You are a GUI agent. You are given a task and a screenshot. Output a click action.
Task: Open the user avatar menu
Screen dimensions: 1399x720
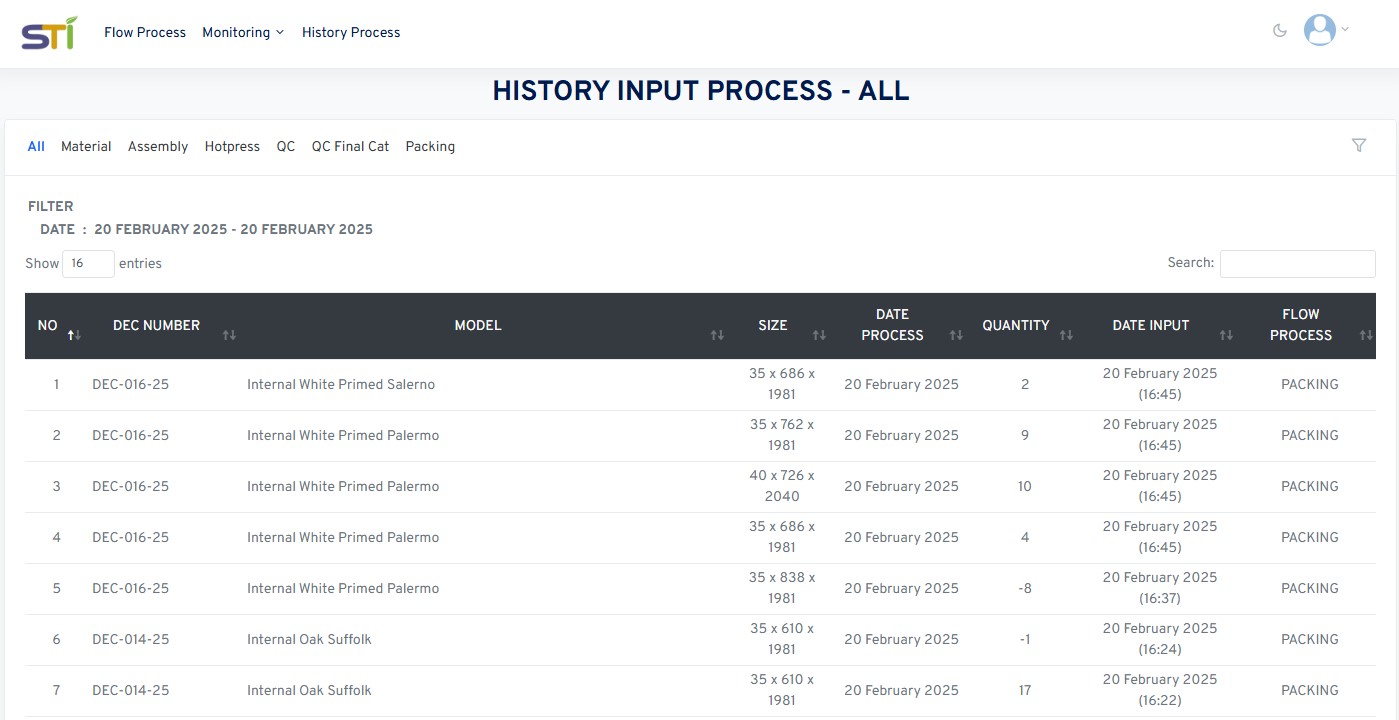[x=1320, y=30]
